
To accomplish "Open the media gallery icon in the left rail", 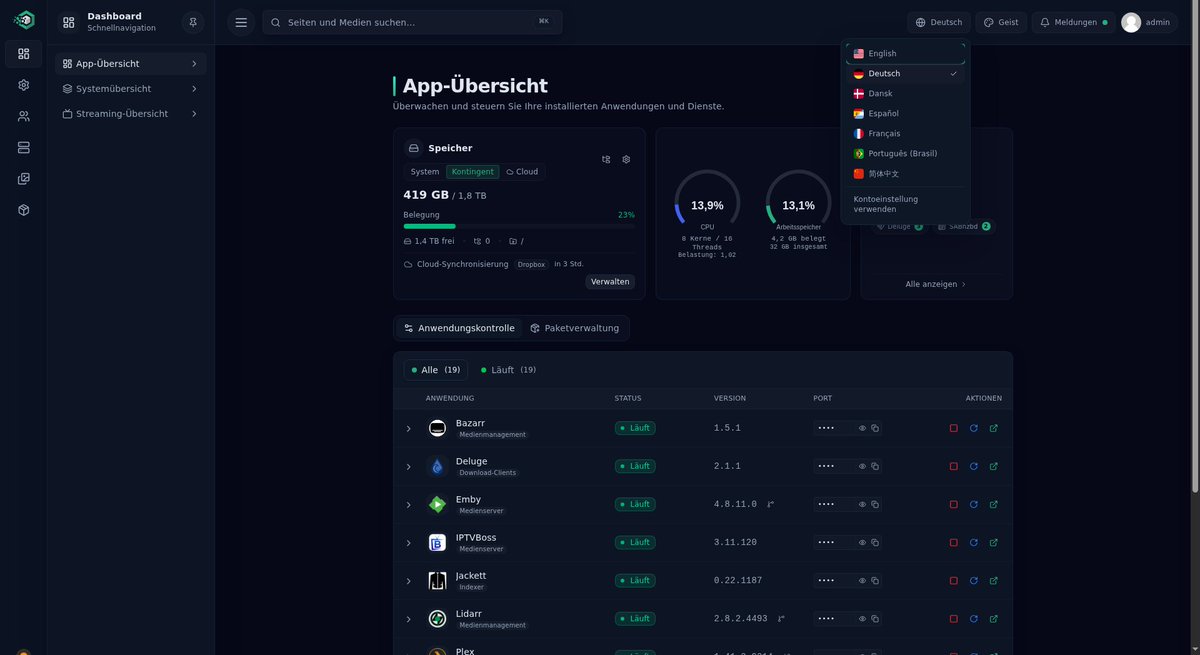I will 24,179.
